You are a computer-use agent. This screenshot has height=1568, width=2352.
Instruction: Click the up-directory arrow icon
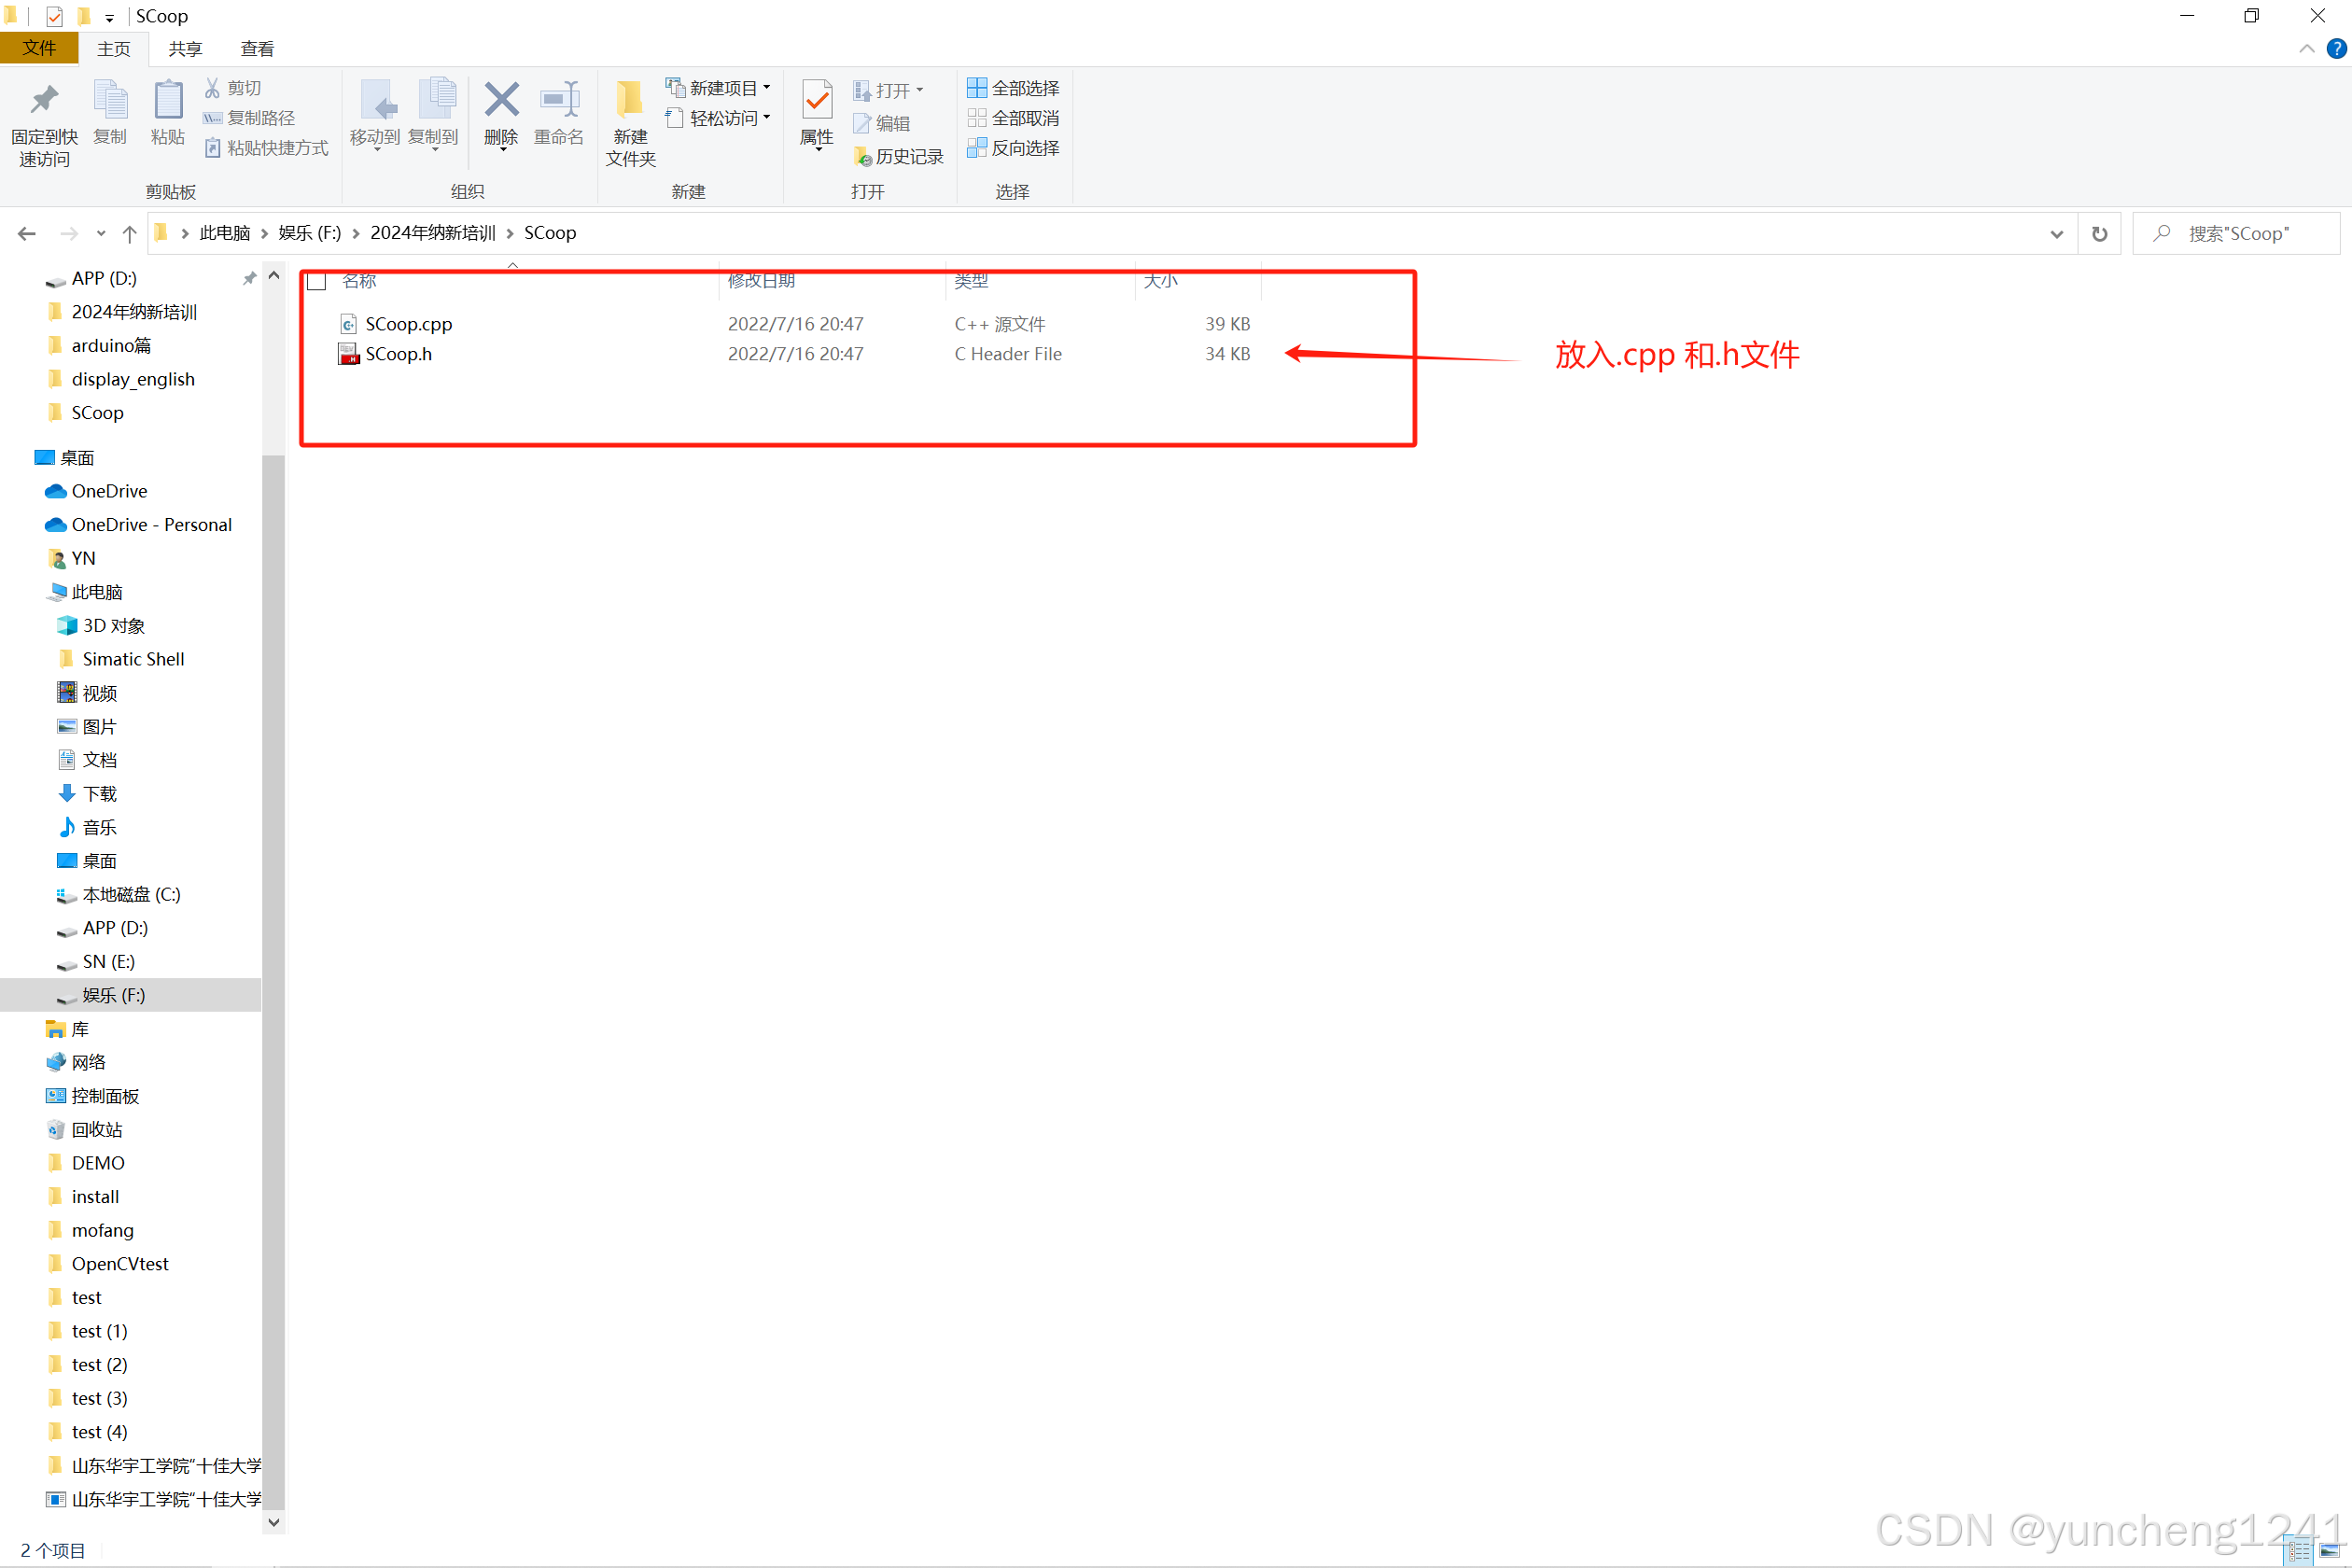129,233
